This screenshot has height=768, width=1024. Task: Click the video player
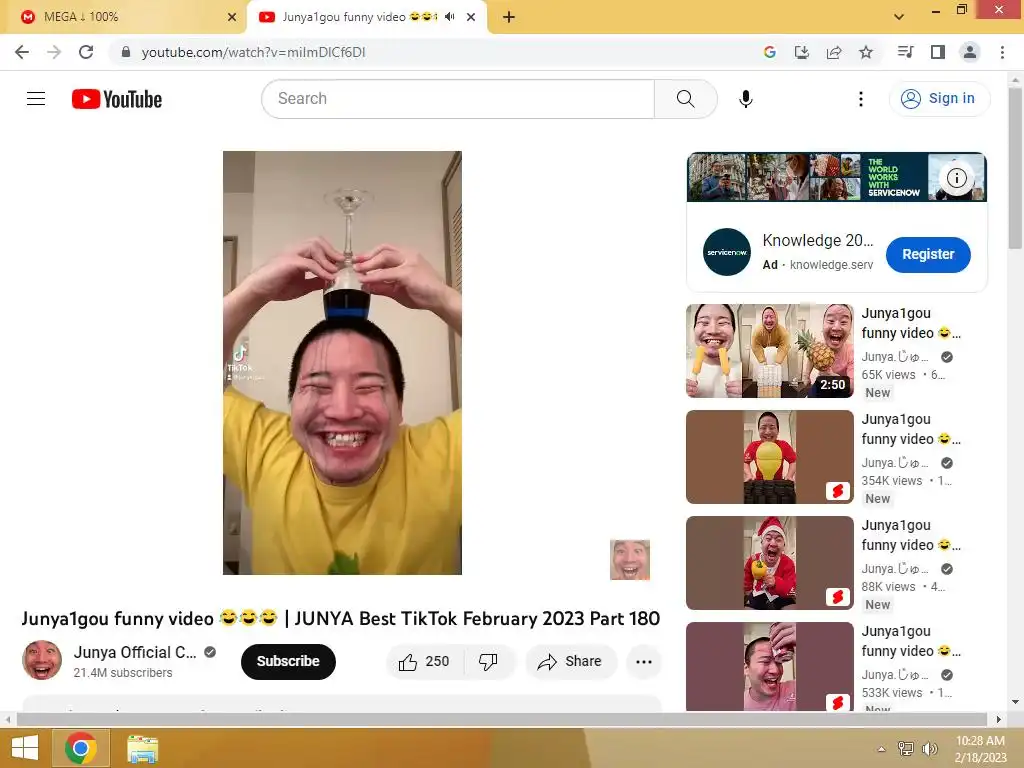(x=342, y=363)
